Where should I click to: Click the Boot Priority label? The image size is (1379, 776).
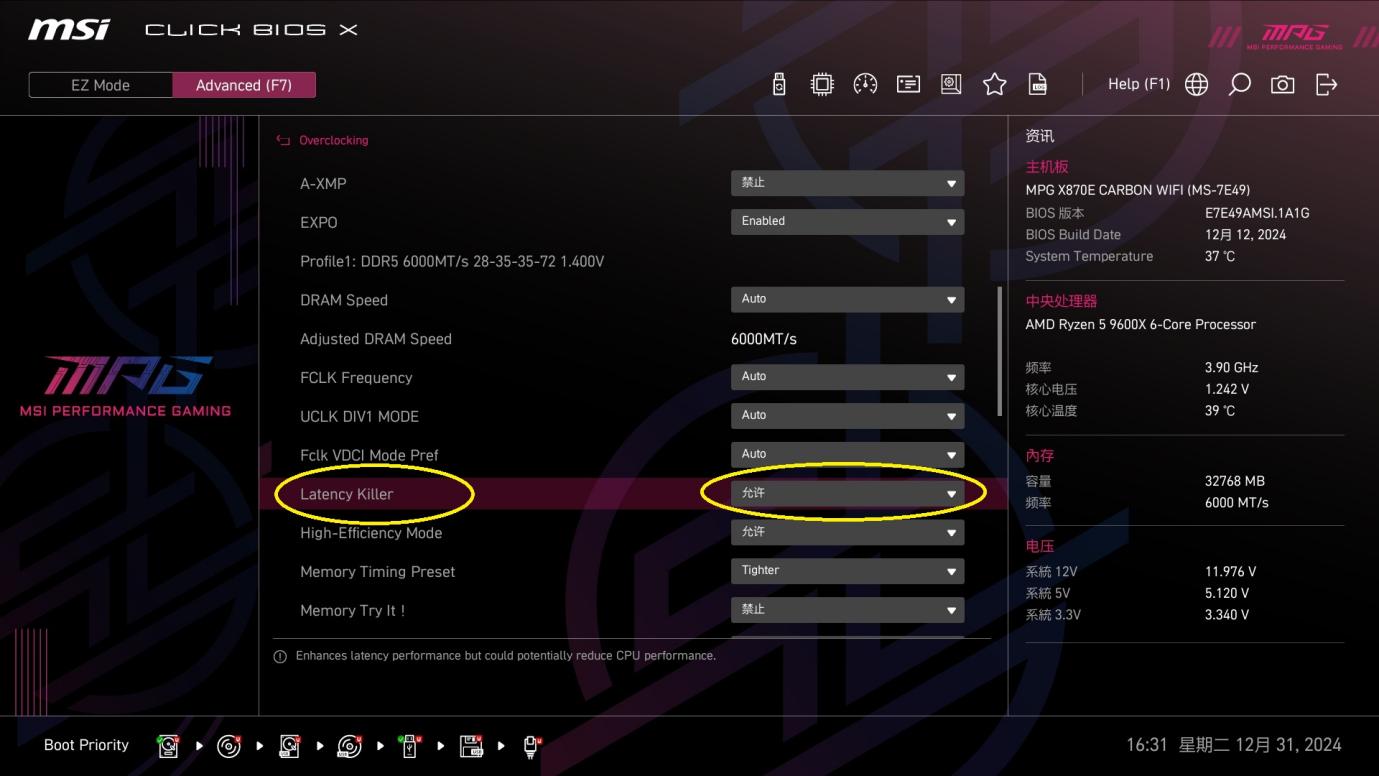(86, 745)
